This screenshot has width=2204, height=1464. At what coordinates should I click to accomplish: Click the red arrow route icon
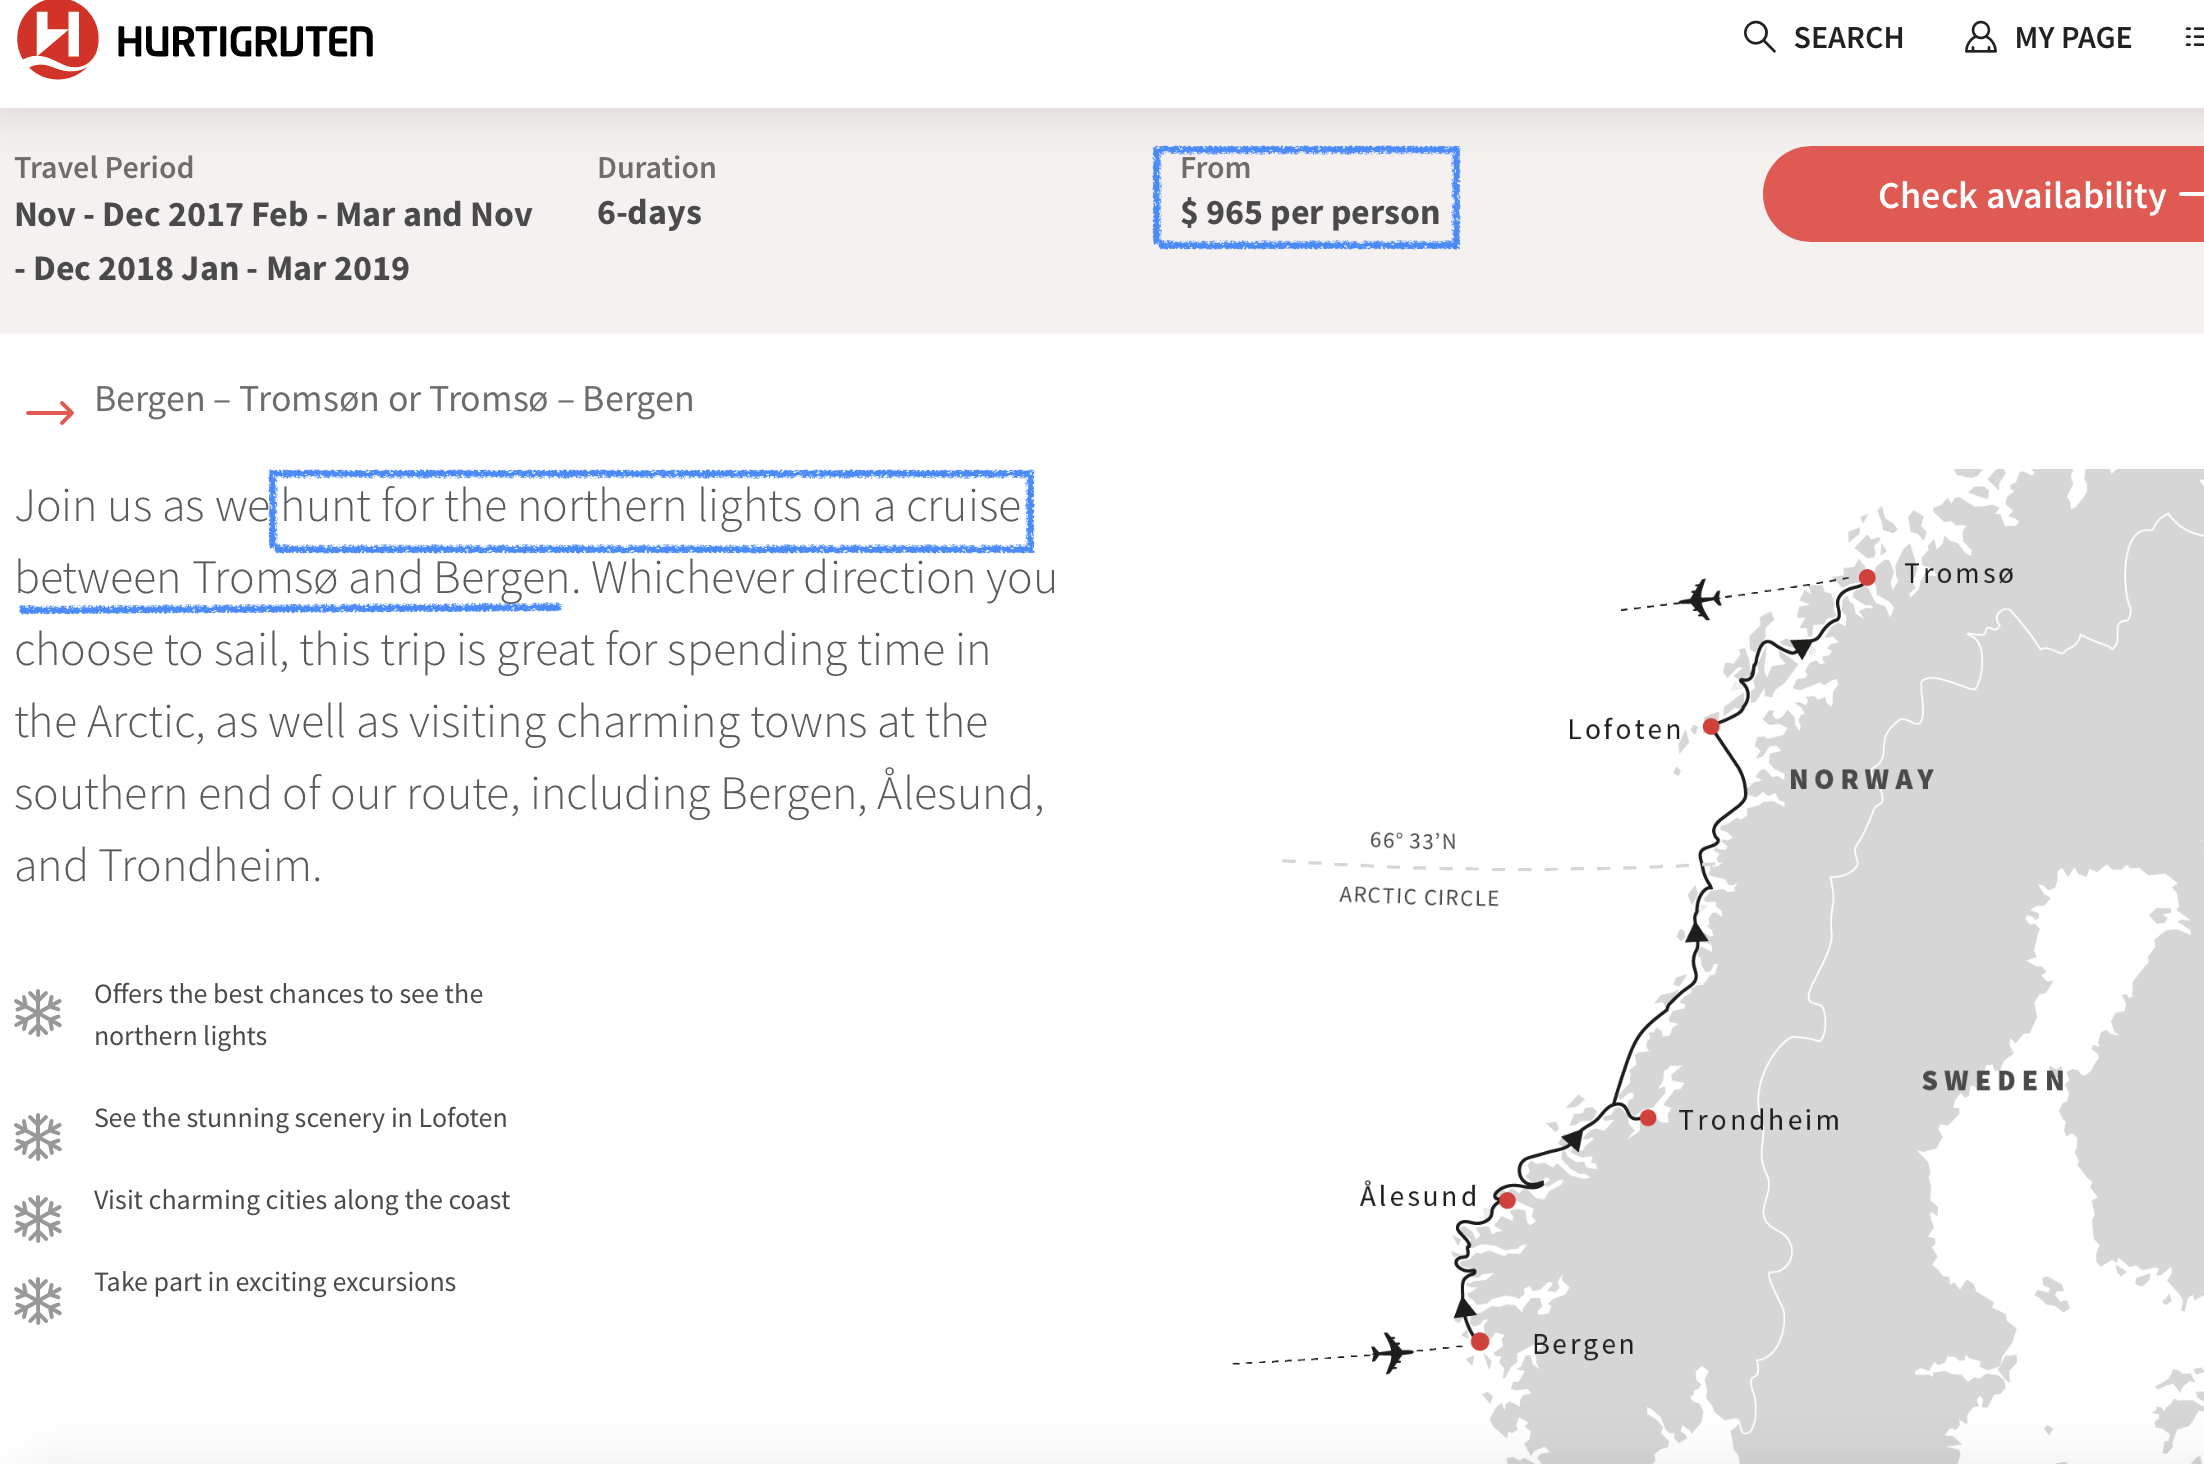[50, 412]
